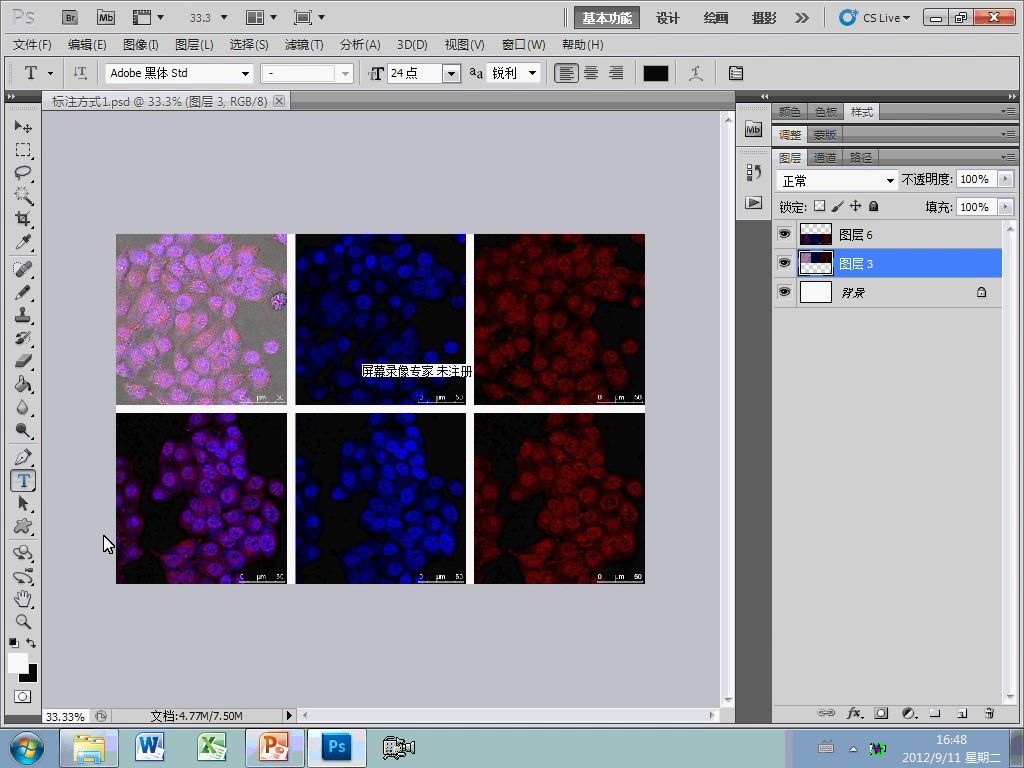Select the Rectangular Marquee tool
Image resolution: width=1024 pixels, height=768 pixels.
click(x=23, y=150)
